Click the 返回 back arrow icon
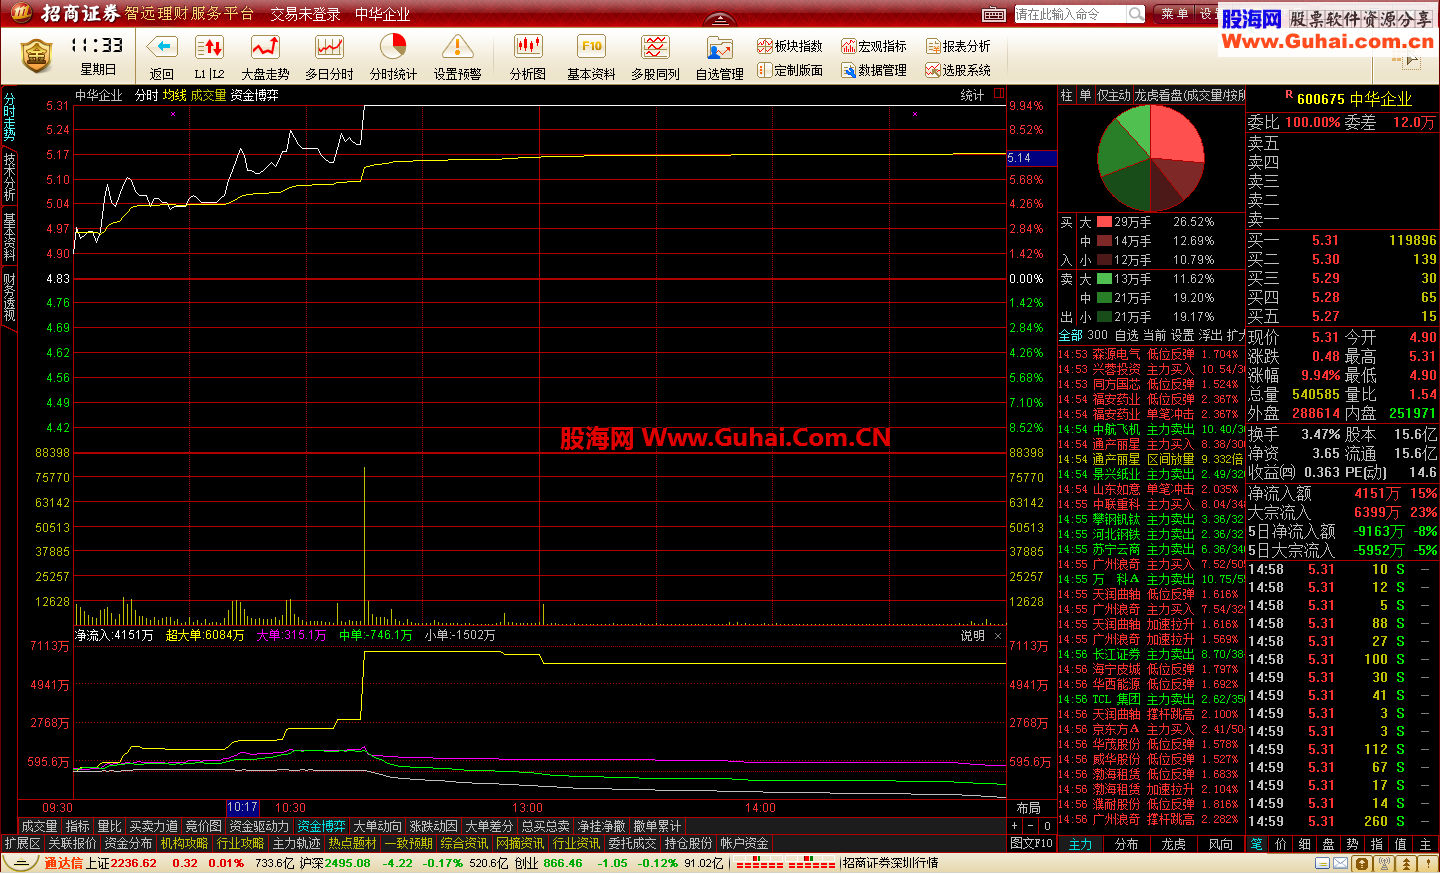The height and width of the screenshot is (874, 1440). (162, 47)
